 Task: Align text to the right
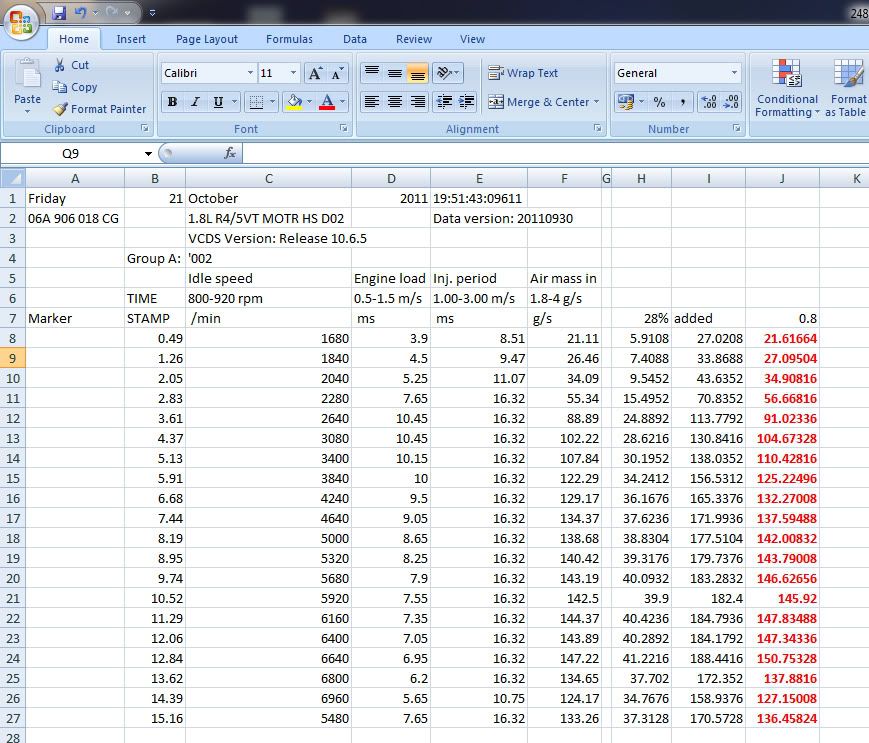click(x=418, y=102)
